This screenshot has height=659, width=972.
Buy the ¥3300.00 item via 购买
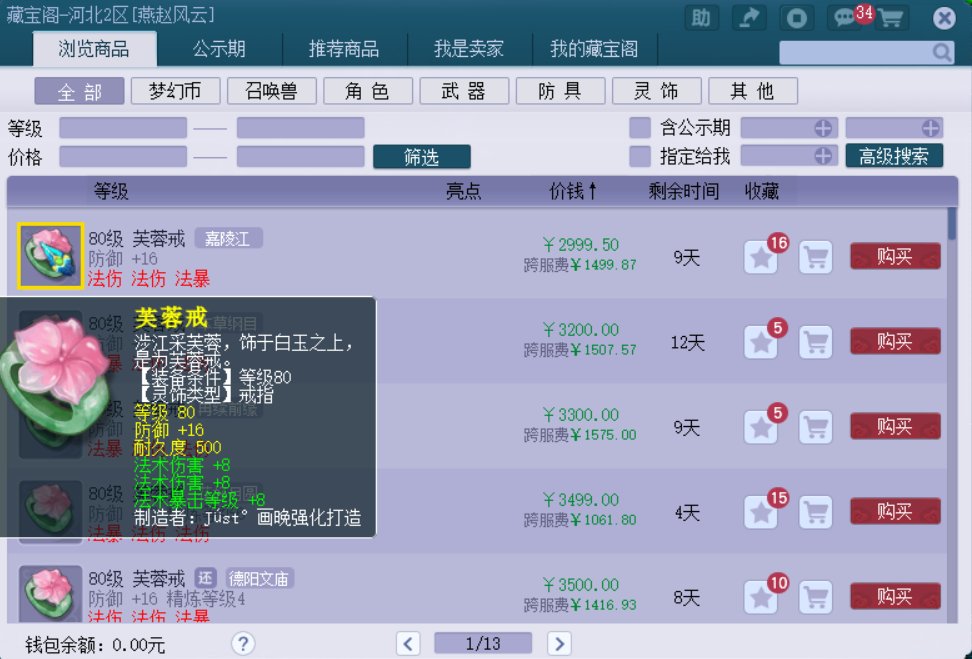(x=895, y=426)
